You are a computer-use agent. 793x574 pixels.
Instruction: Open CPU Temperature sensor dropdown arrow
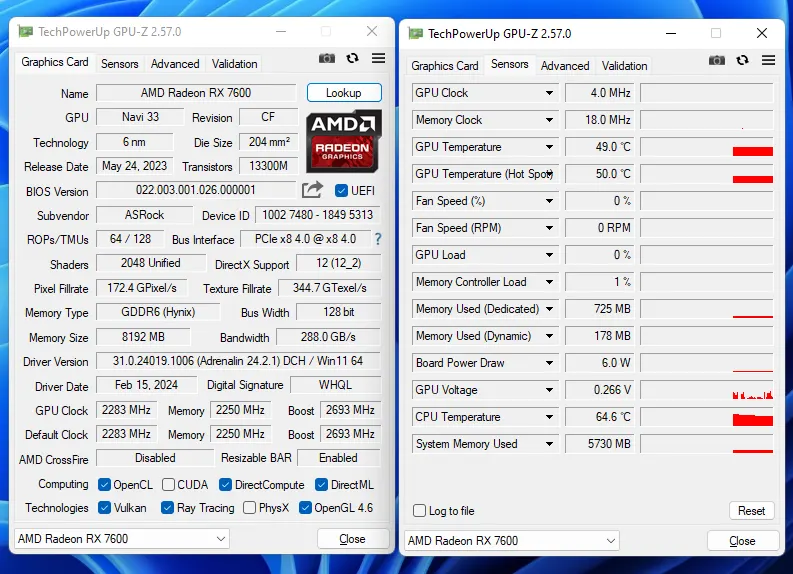tap(549, 417)
